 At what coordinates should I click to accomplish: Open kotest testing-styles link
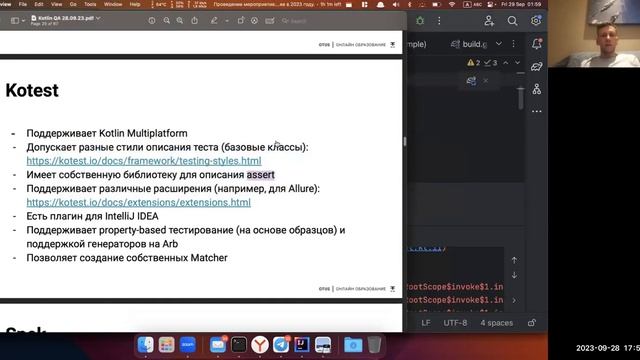tap(144, 161)
